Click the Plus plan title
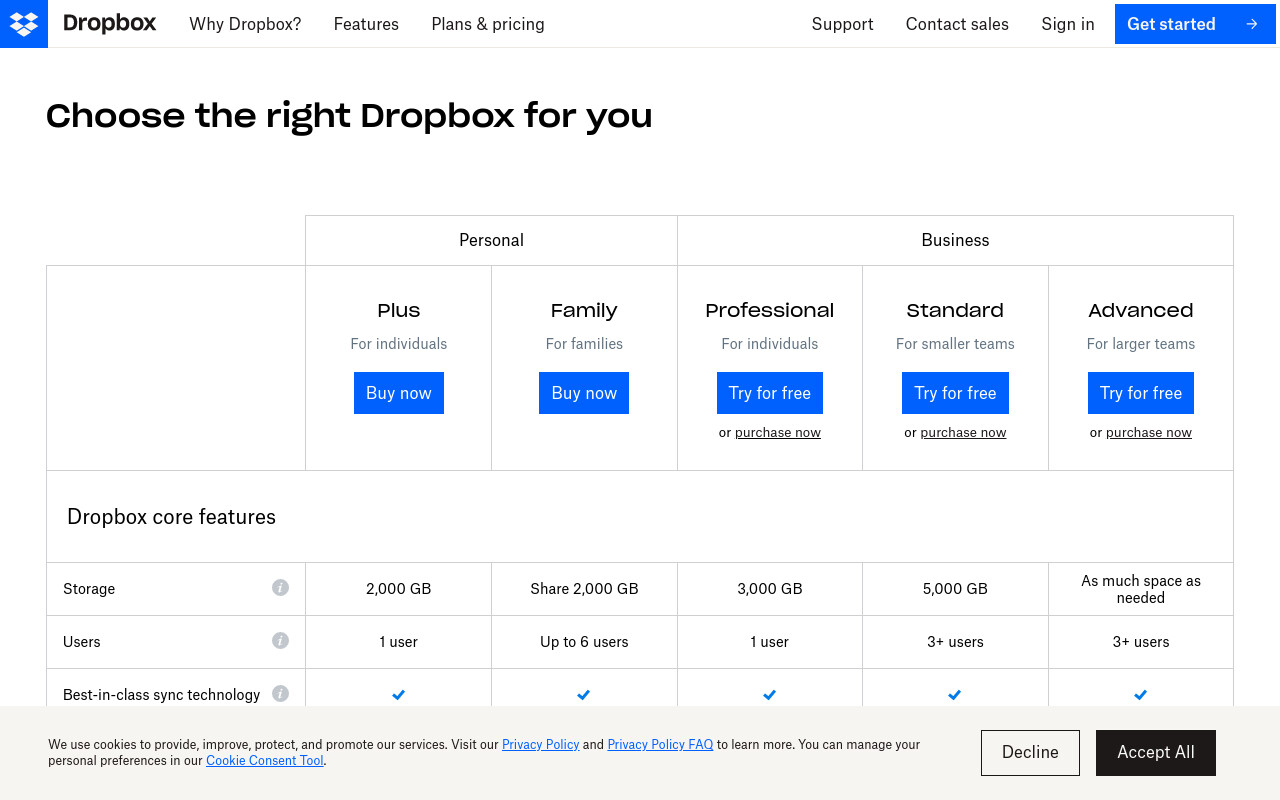The image size is (1280, 800). 399,310
